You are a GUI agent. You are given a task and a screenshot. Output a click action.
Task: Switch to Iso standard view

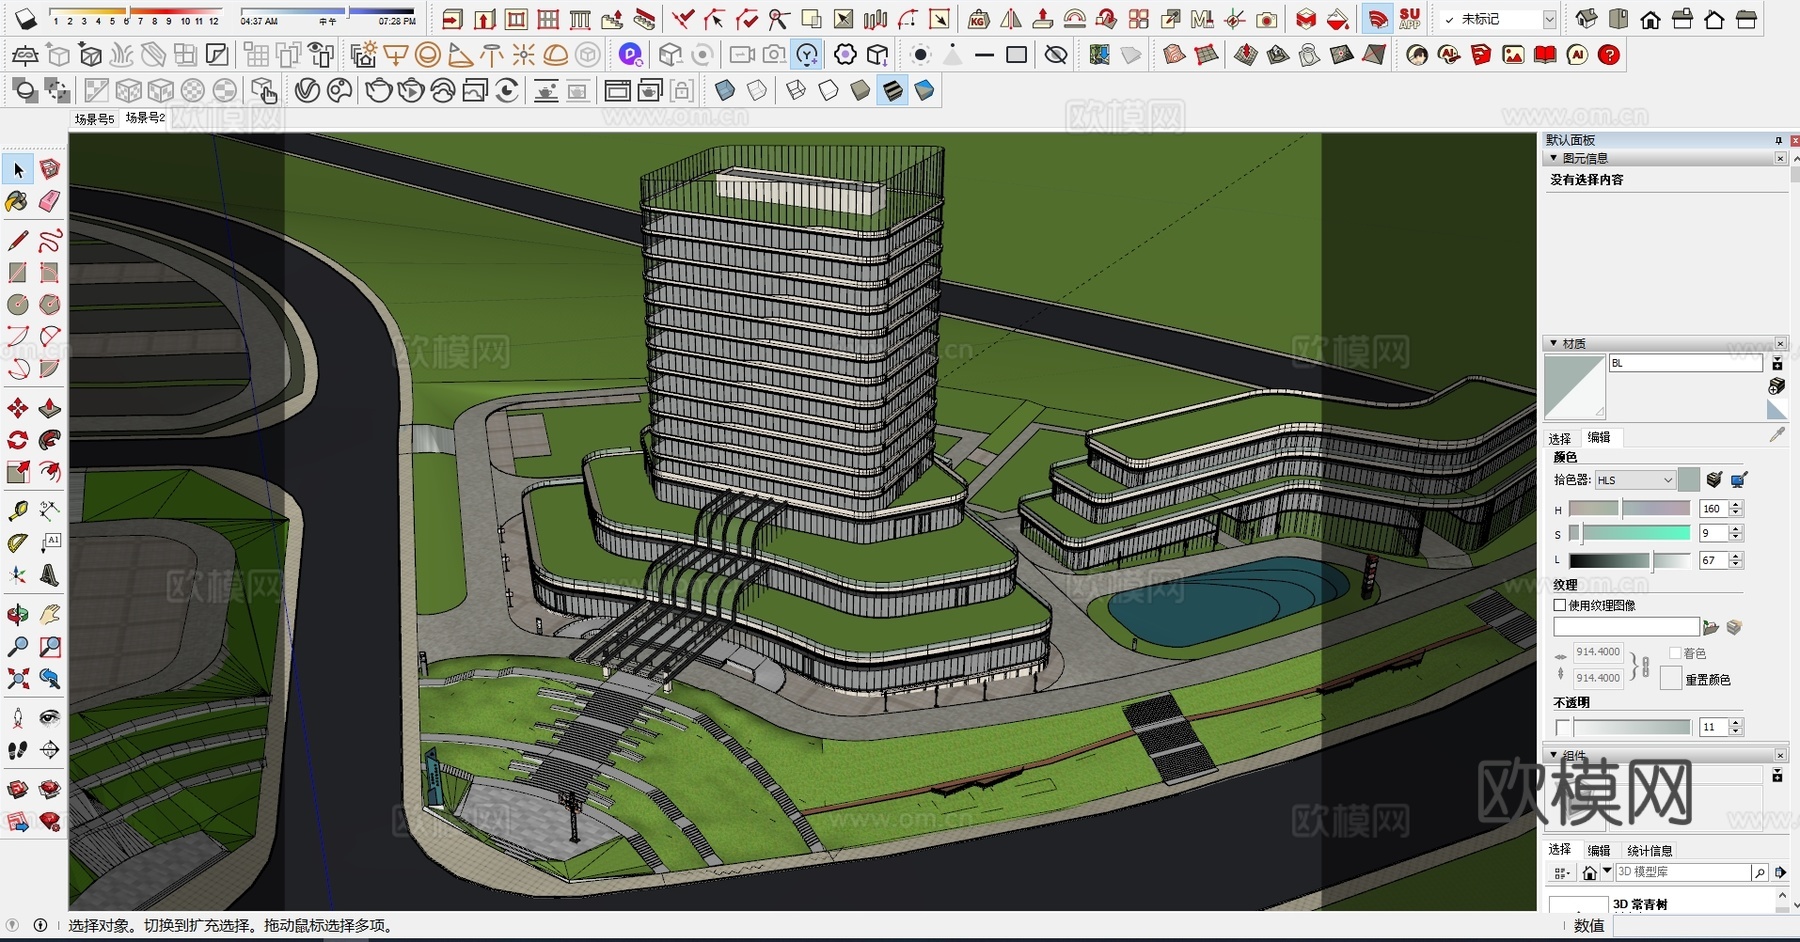click(x=1586, y=19)
